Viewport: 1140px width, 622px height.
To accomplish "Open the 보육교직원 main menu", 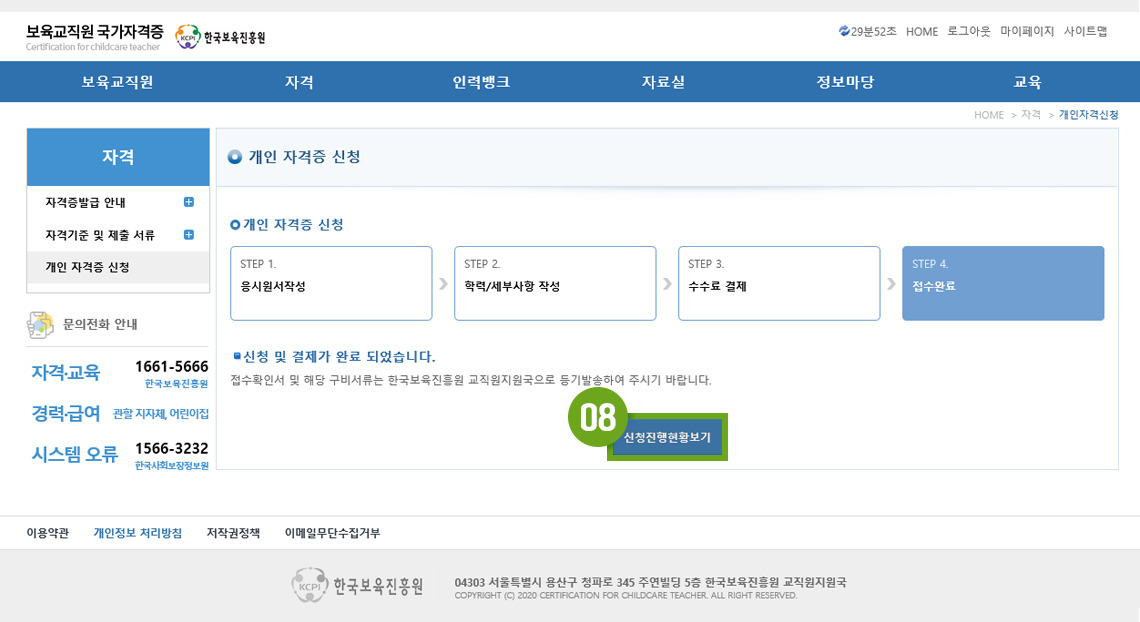I will point(117,82).
